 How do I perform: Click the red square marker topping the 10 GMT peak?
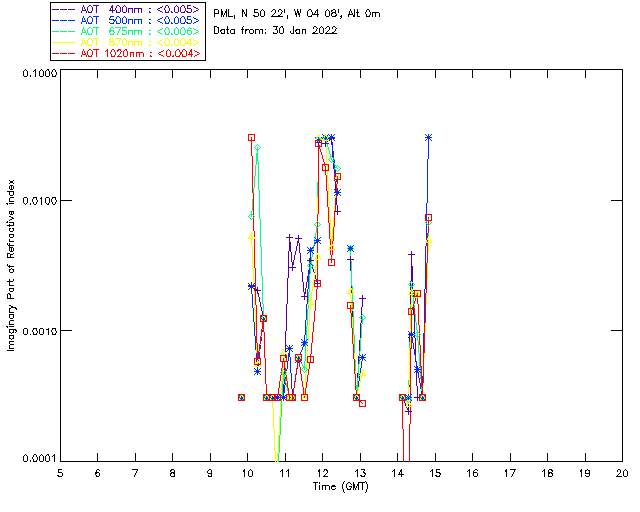pyautogui.click(x=251, y=138)
